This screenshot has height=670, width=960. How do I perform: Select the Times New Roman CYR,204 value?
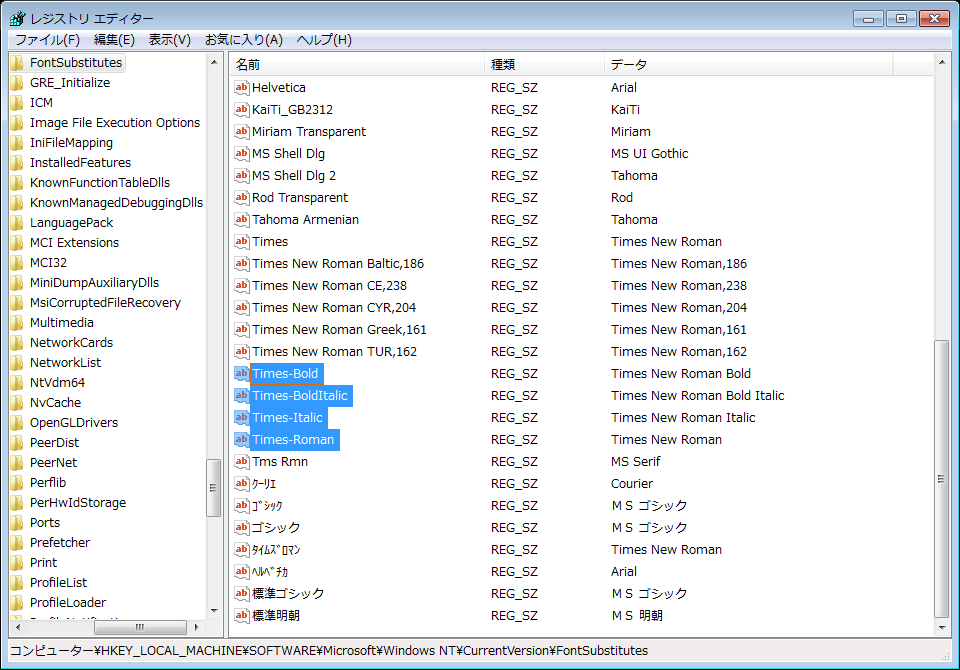[x=334, y=308]
